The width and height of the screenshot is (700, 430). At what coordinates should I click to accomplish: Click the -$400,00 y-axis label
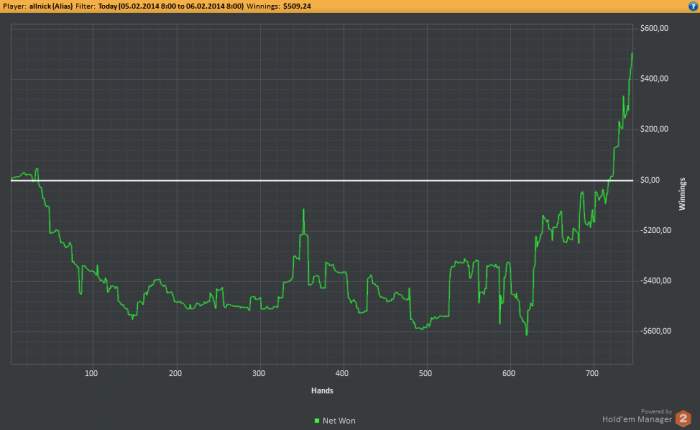[655, 281]
